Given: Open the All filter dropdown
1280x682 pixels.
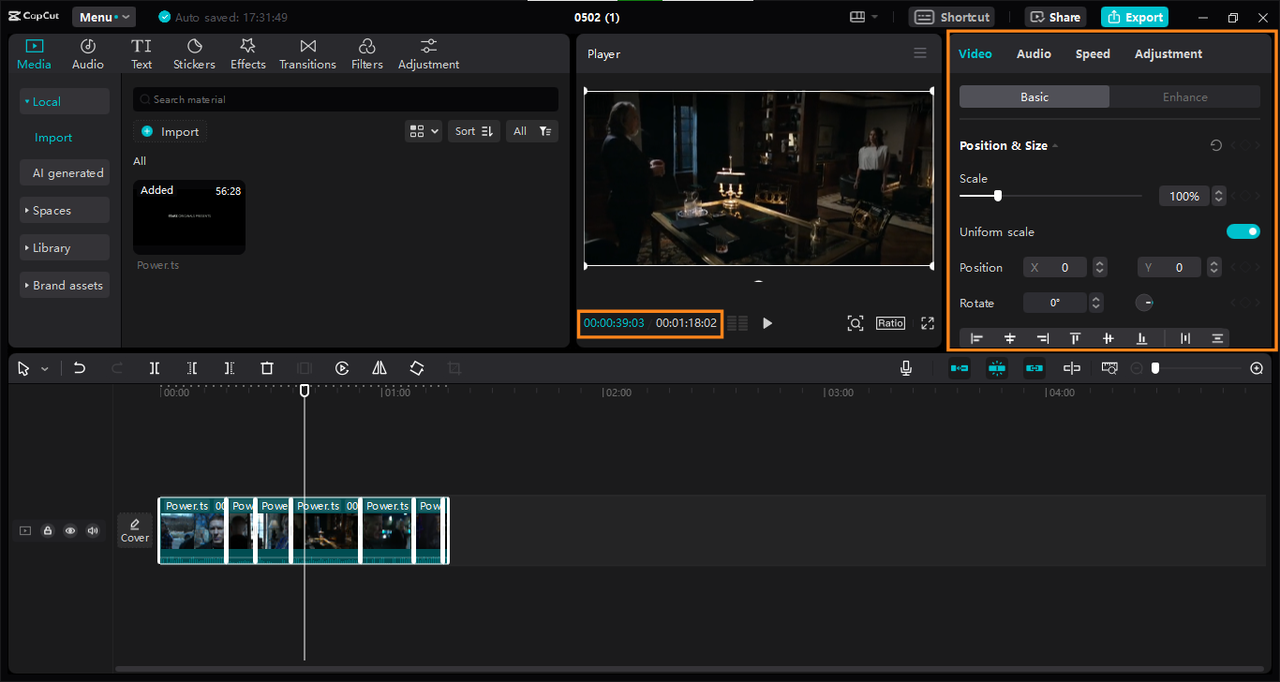Looking at the screenshot, I should pos(532,131).
